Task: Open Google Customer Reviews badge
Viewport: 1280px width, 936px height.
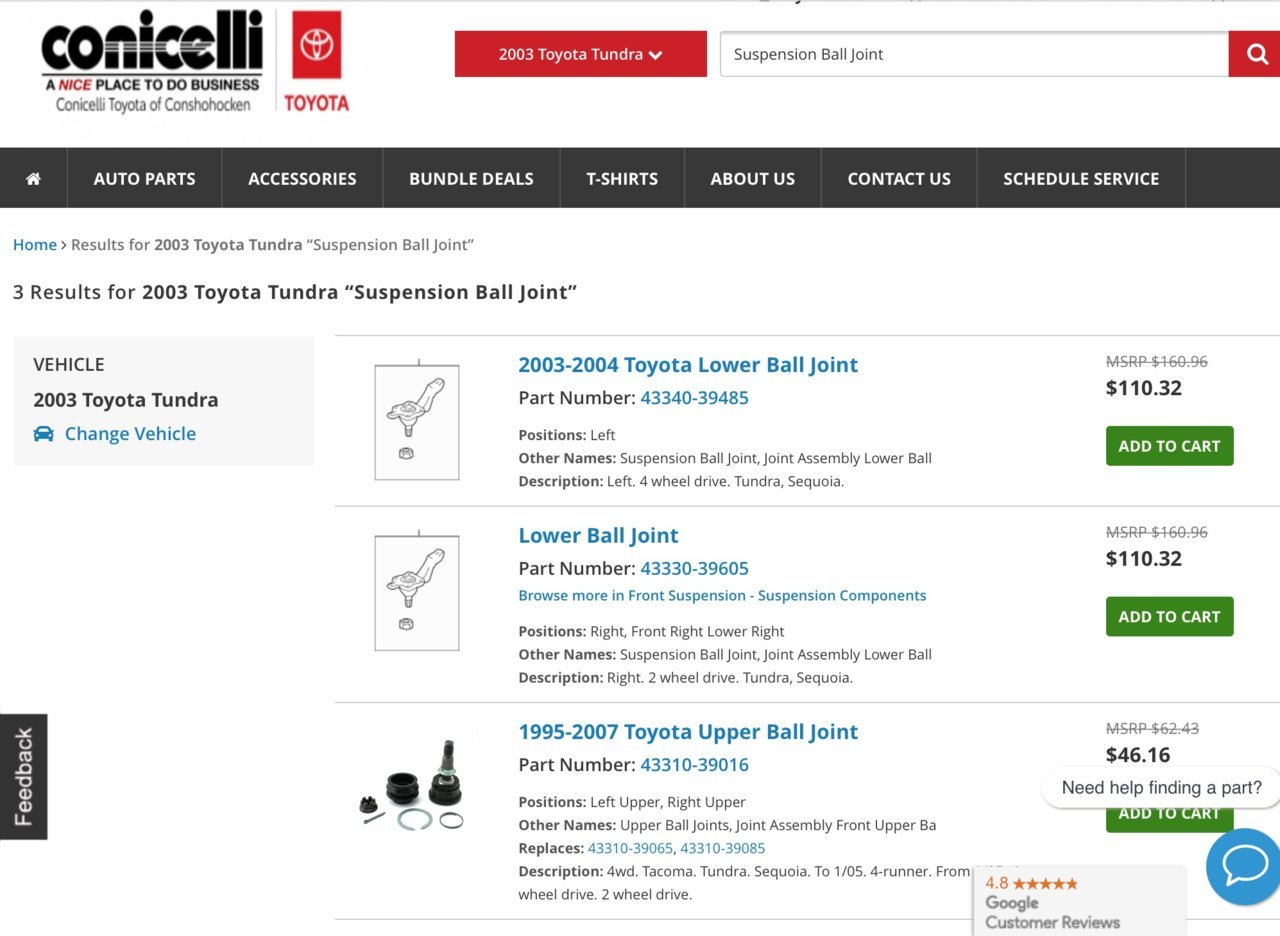Action: tap(1079, 902)
